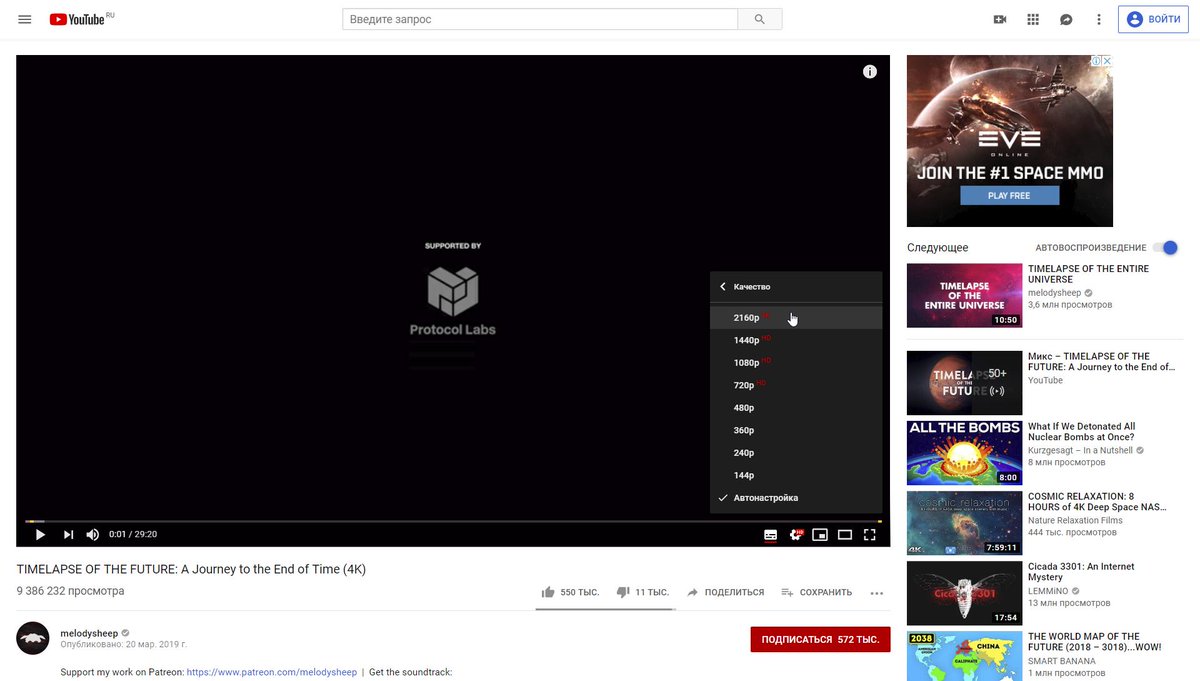1200x681 pixels.
Task: Open Timelapse of the Entire Universe thumbnail
Action: (x=964, y=295)
